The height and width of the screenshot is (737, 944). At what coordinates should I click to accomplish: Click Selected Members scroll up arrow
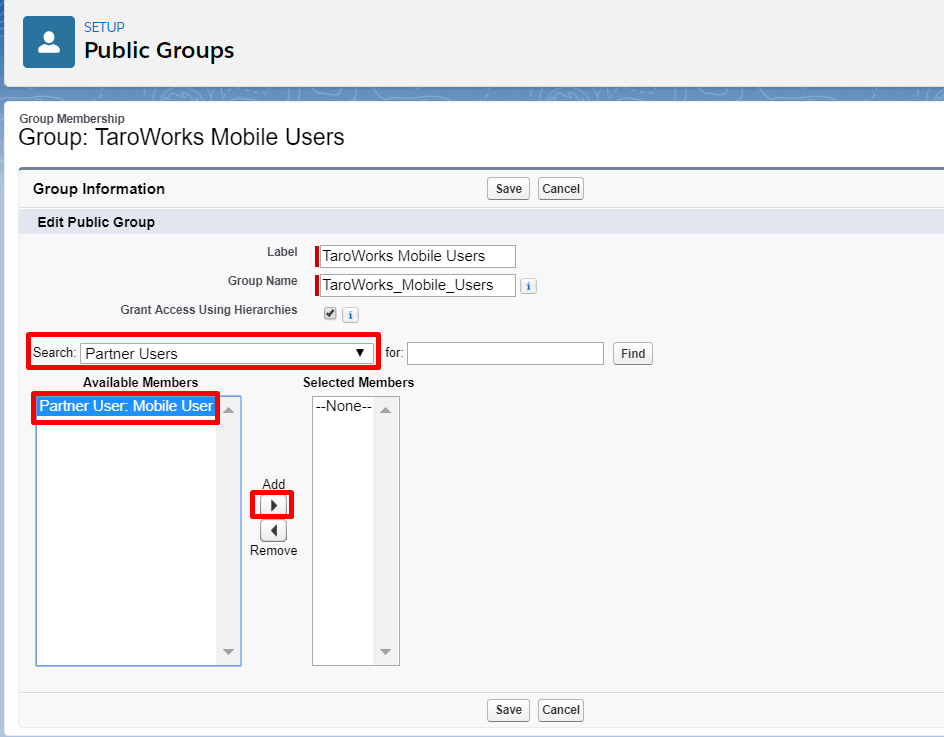(x=386, y=410)
